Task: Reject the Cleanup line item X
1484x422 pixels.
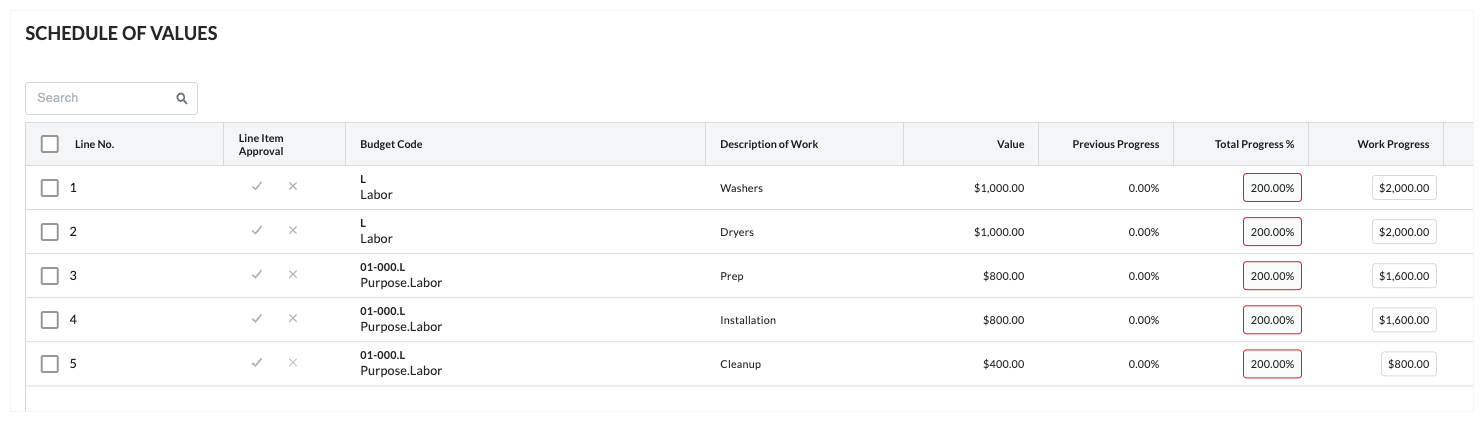Action: pos(293,363)
